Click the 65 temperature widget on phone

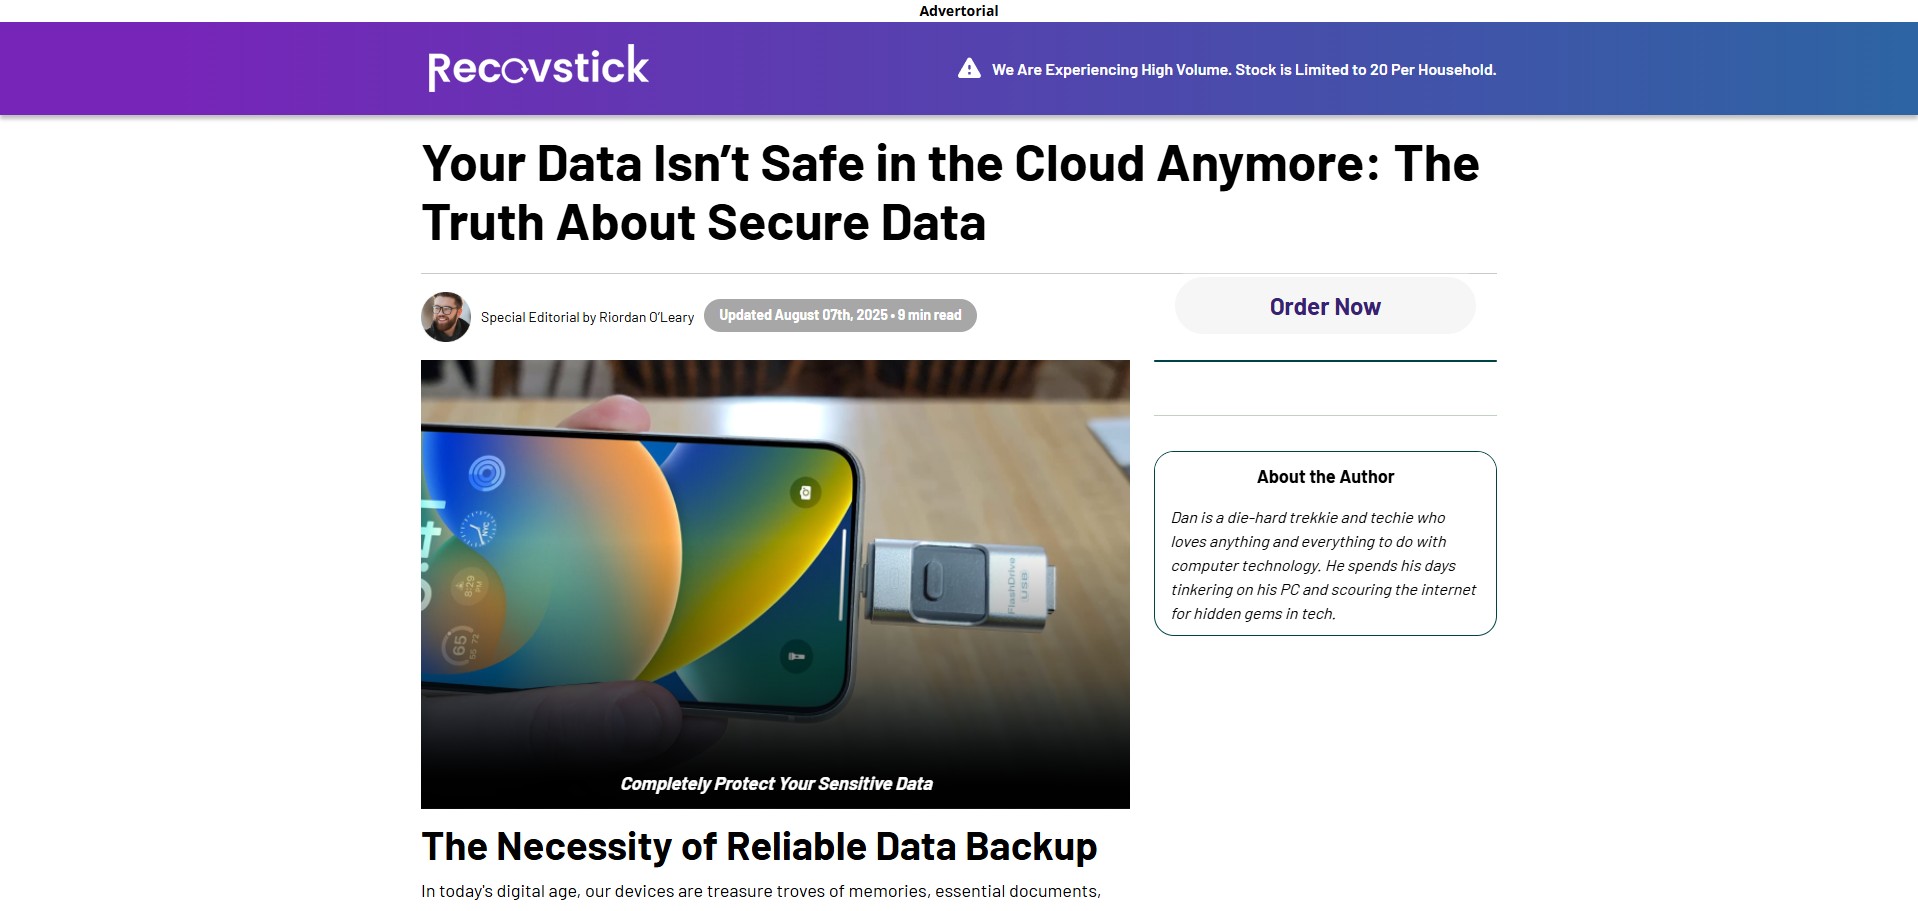[x=461, y=646]
